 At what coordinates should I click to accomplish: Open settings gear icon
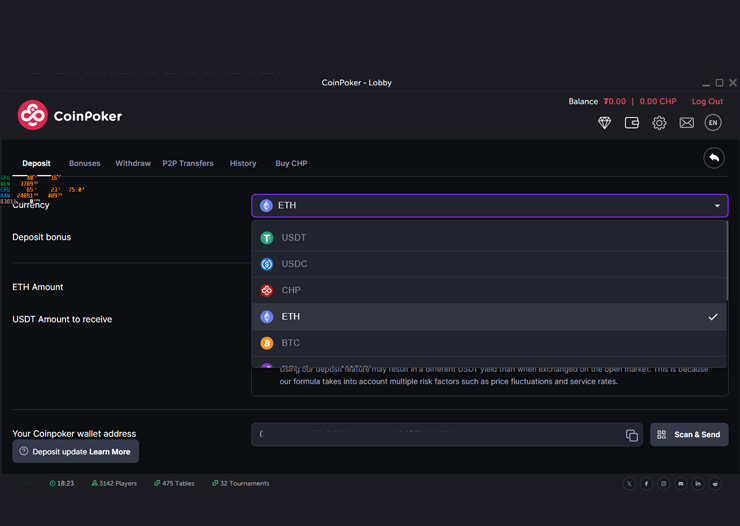(x=659, y=123)
